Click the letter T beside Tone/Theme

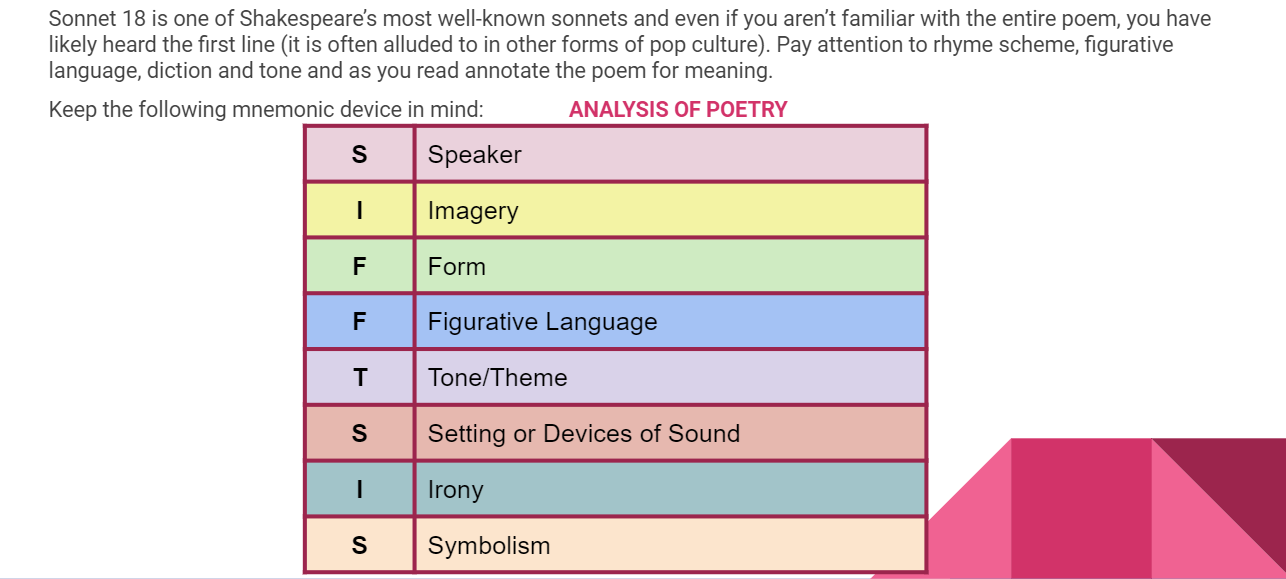click(359, 378)
